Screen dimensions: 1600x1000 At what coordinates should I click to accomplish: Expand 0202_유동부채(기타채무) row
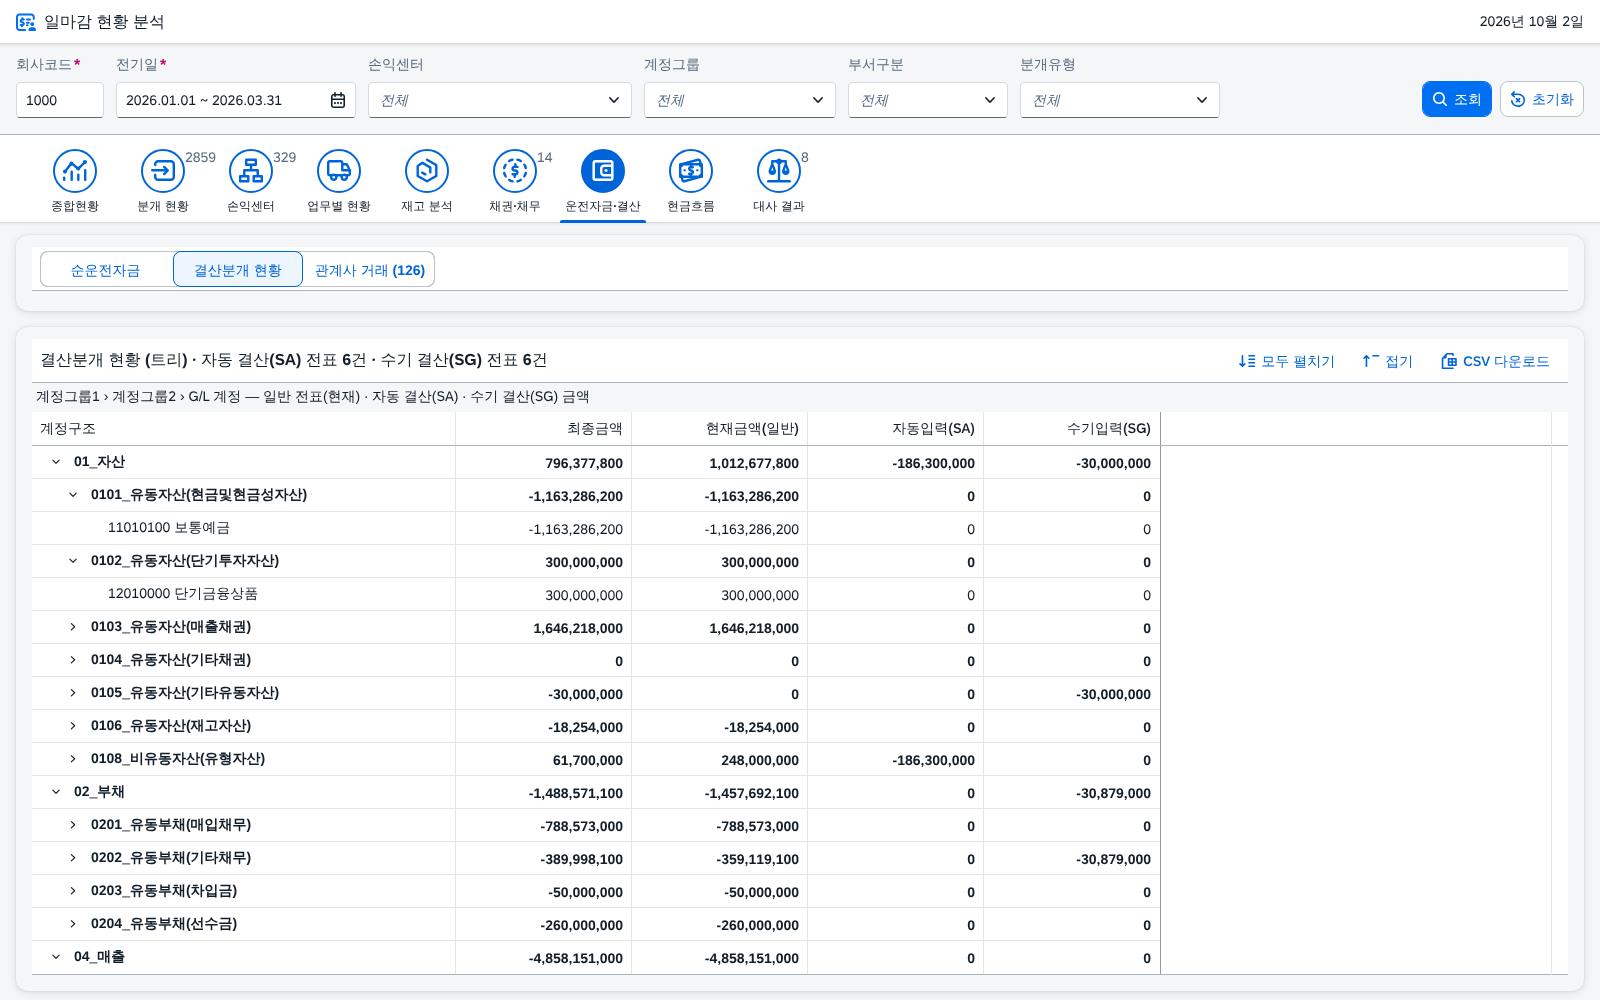click(73, 858)
